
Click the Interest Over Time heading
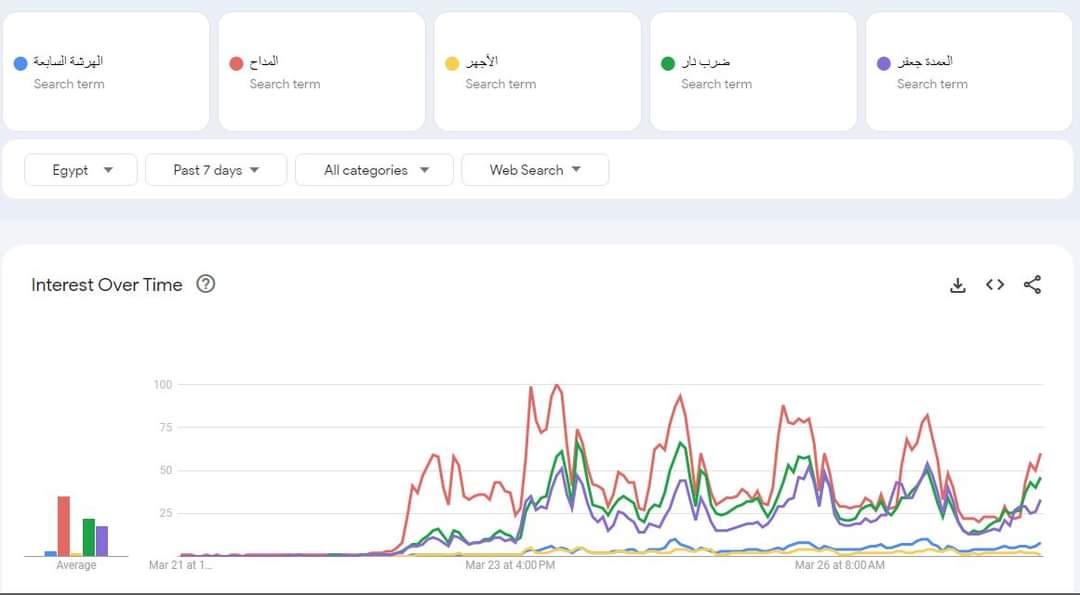(107, 285)
